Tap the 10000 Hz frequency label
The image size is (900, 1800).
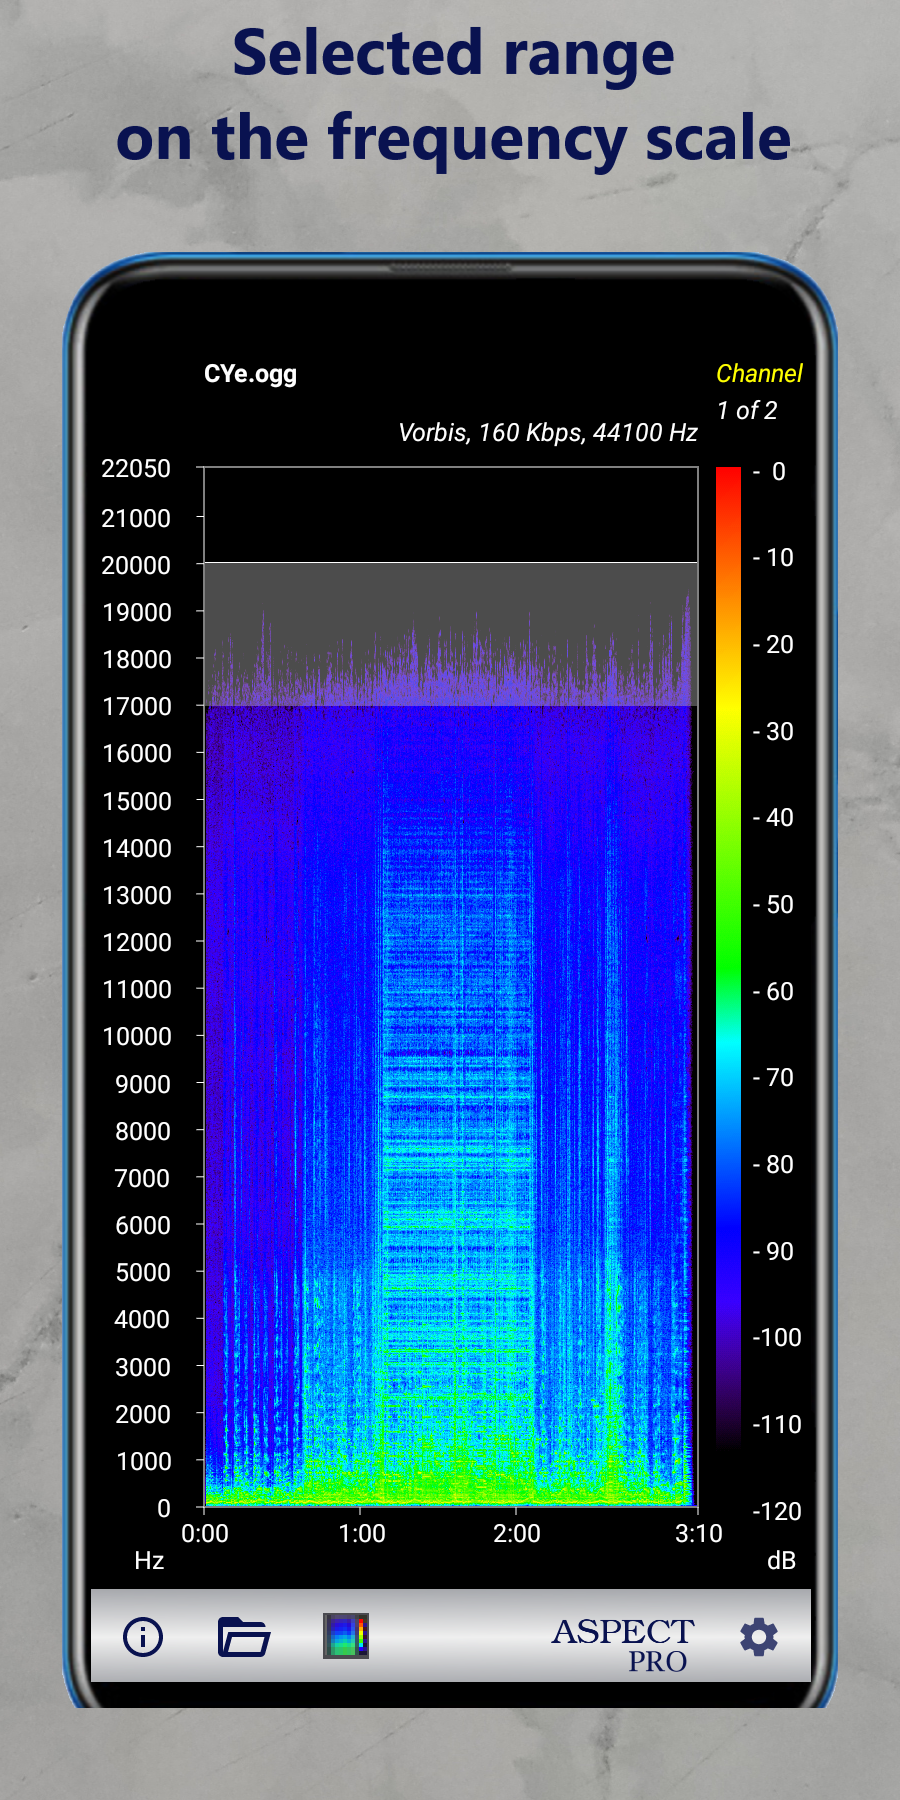pyautogui.click(x=136, y=1037)
